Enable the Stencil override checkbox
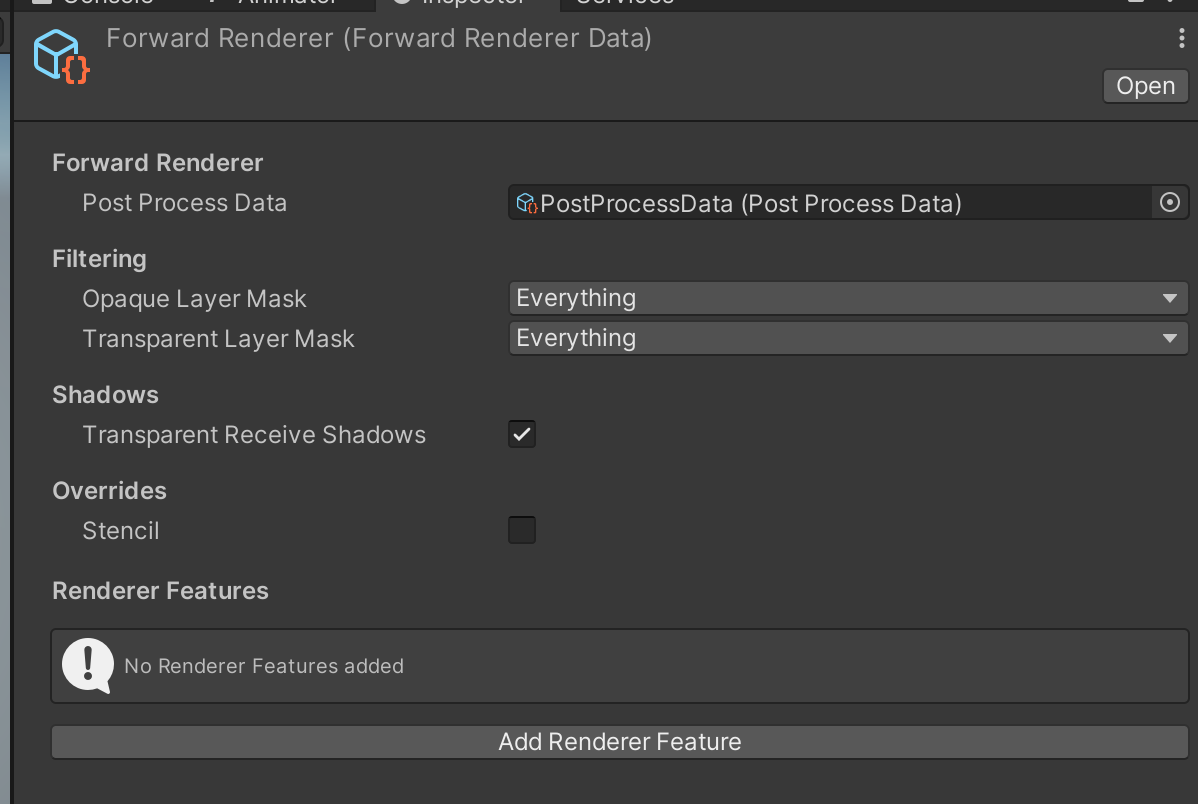The height and width of the screenshot is (804, 1198). 522,530
